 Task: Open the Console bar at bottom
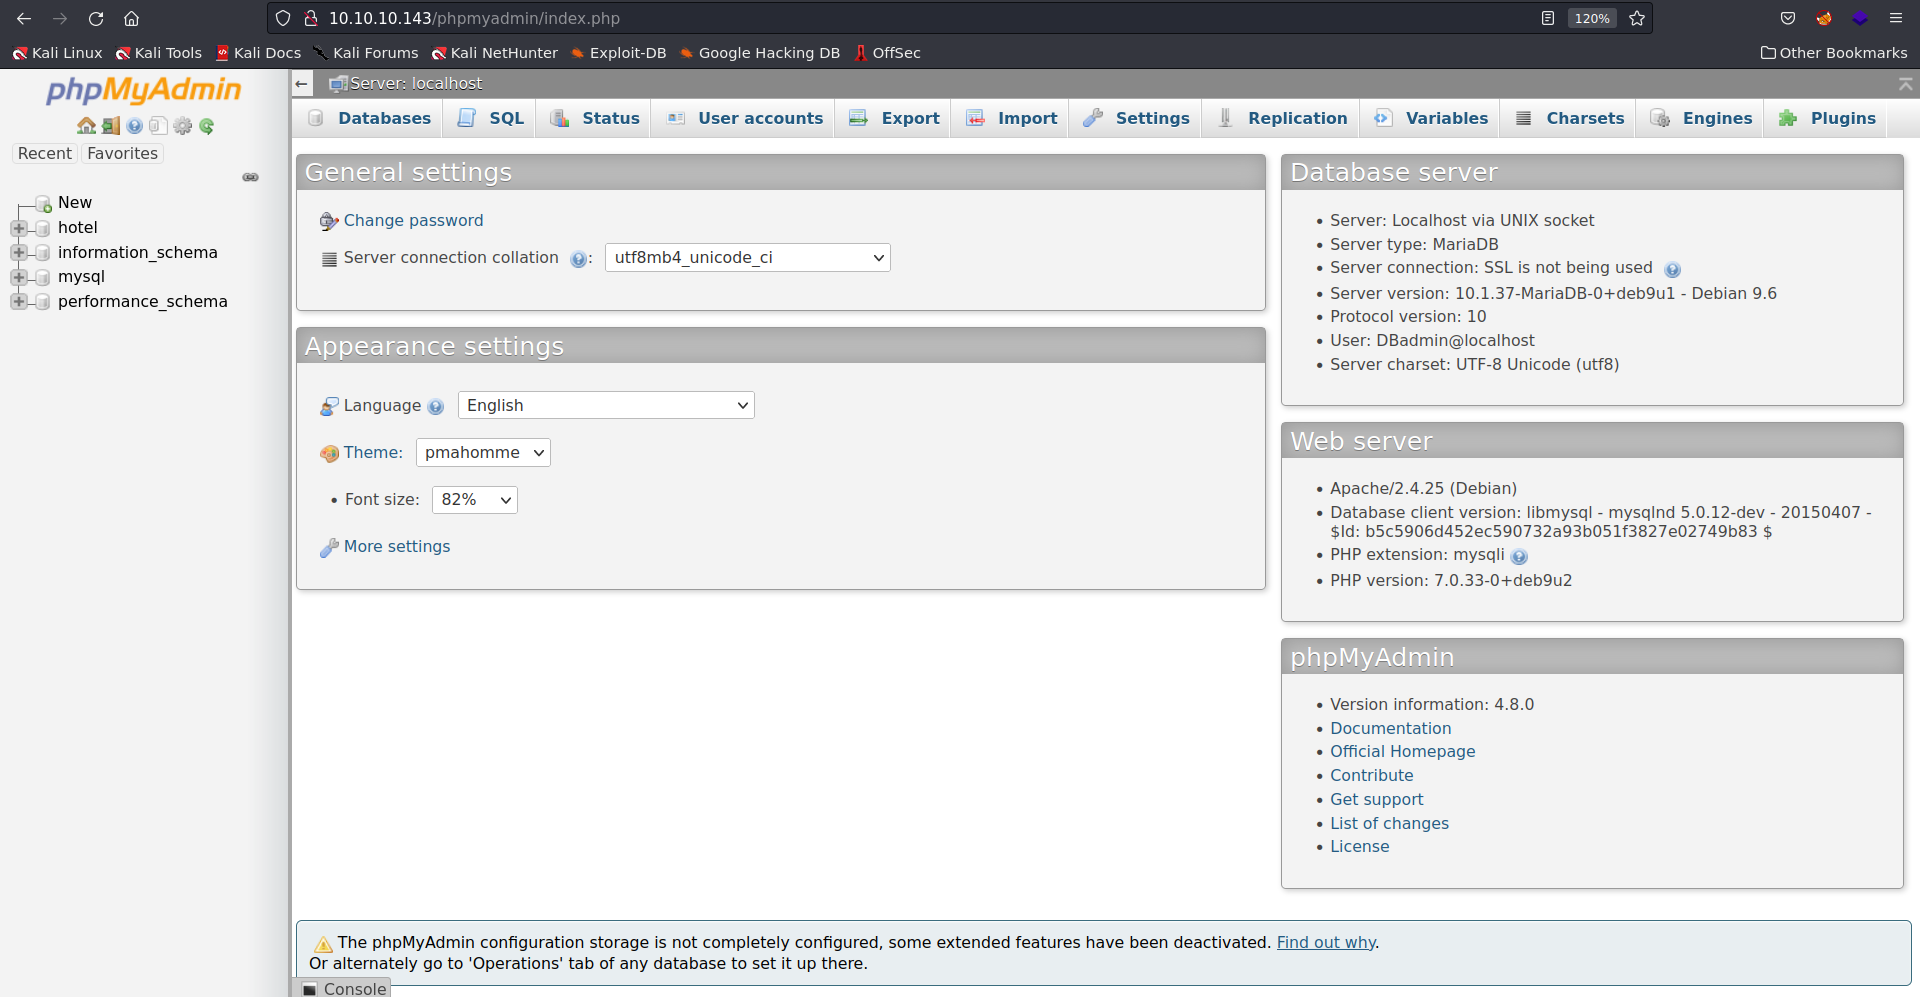[343, 988]
